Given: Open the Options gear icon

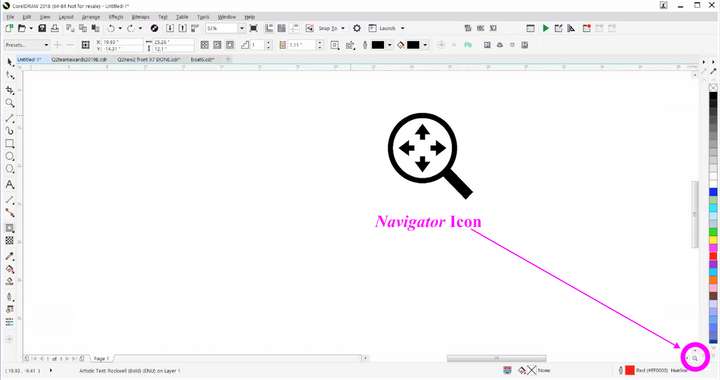Looking at the screenshot, I should [357, 28].
